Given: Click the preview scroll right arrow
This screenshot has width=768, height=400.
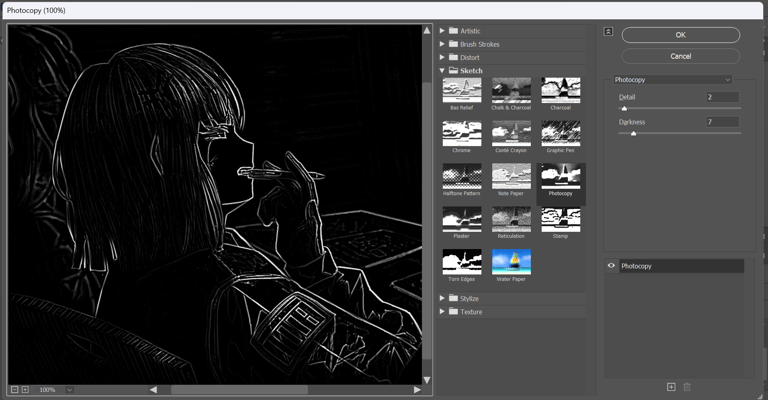Looking at the screenshot, I should point(417,390).
